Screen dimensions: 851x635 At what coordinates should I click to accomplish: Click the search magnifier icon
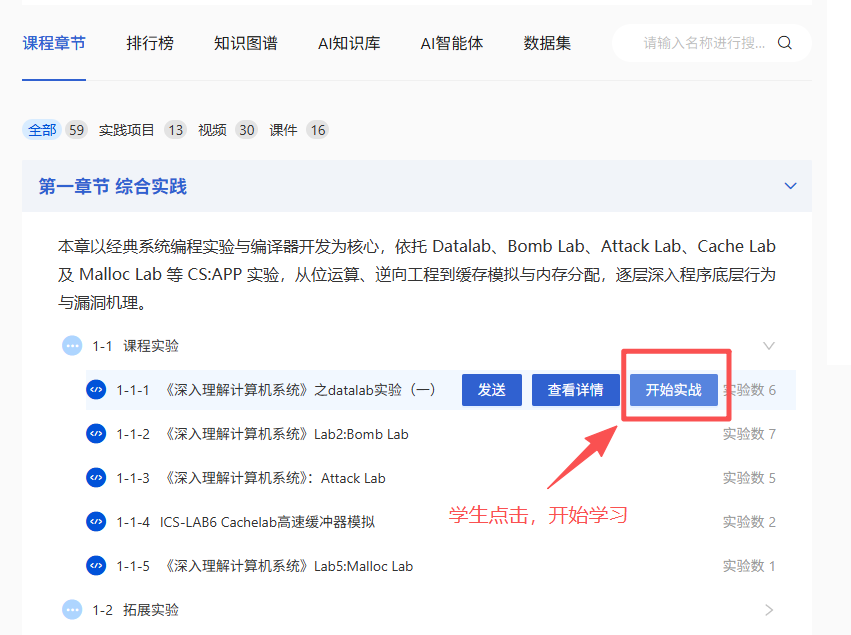coord(785,43)
